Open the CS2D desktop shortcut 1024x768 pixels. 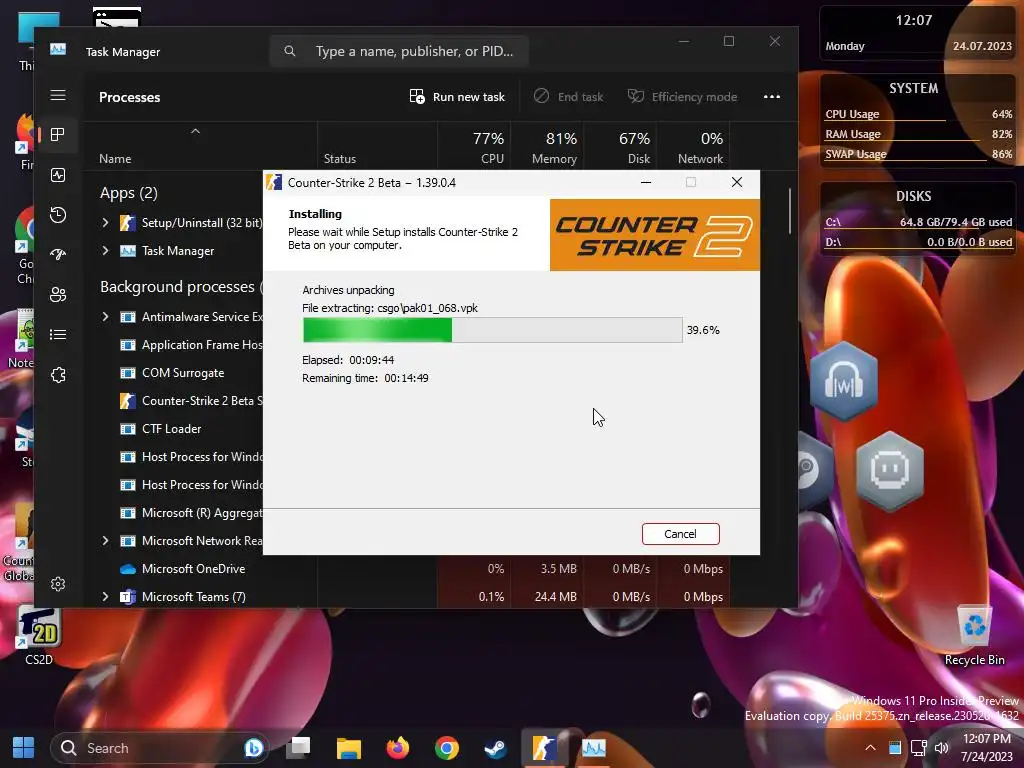coord(39,636)
